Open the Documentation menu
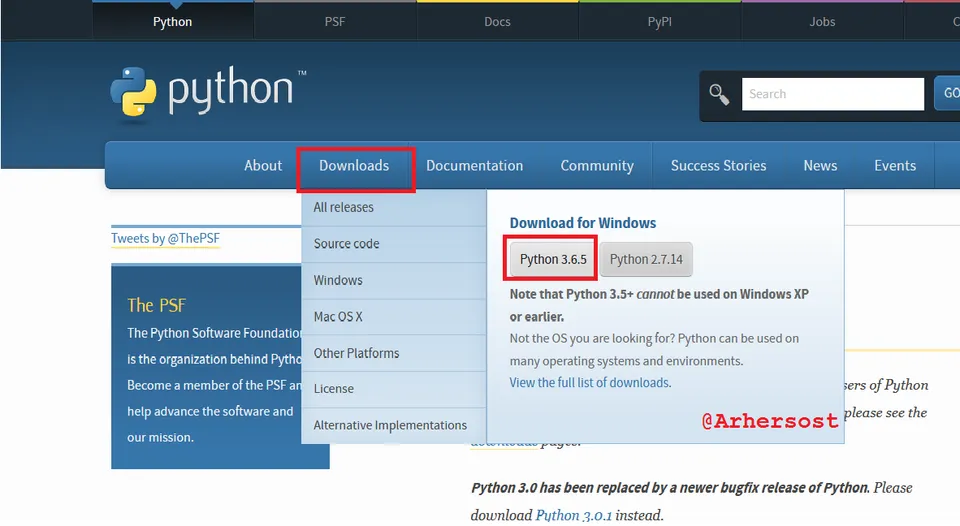 474,165
